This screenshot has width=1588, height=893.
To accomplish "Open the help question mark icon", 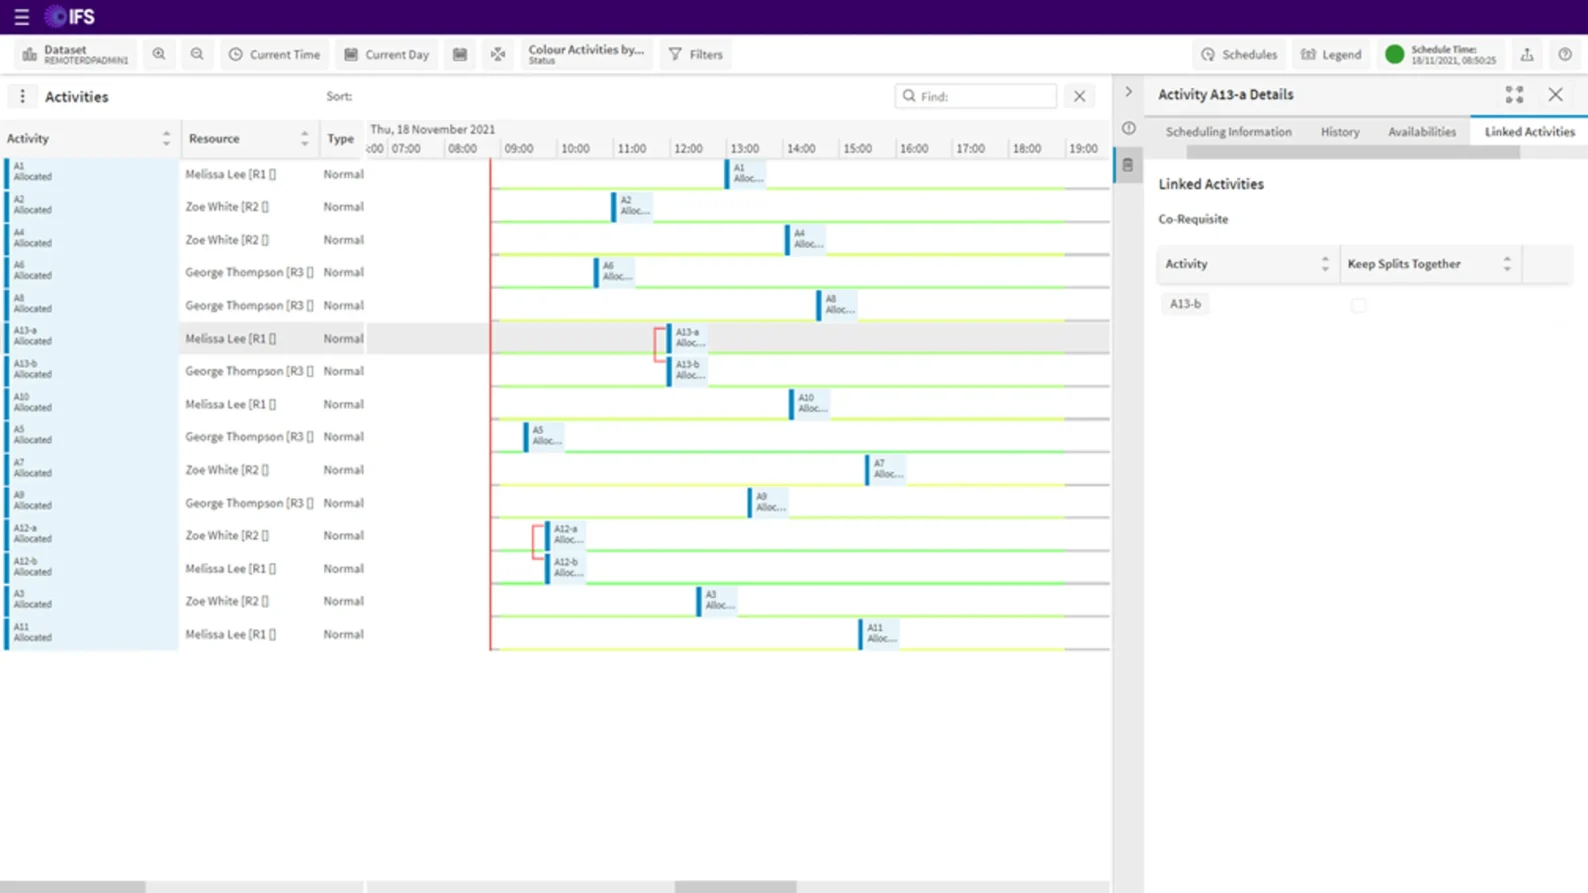I will pyautogui.click(x=1565, y=54).
